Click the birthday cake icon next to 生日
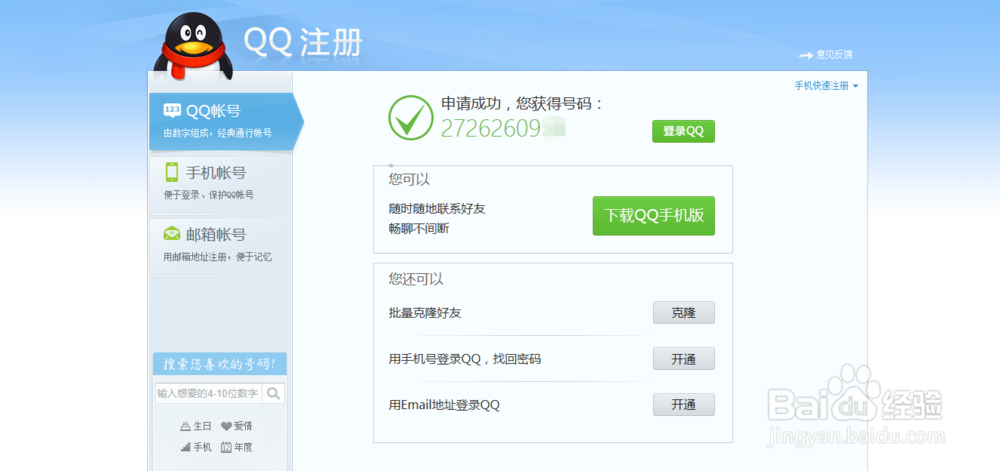 (186, 426)
